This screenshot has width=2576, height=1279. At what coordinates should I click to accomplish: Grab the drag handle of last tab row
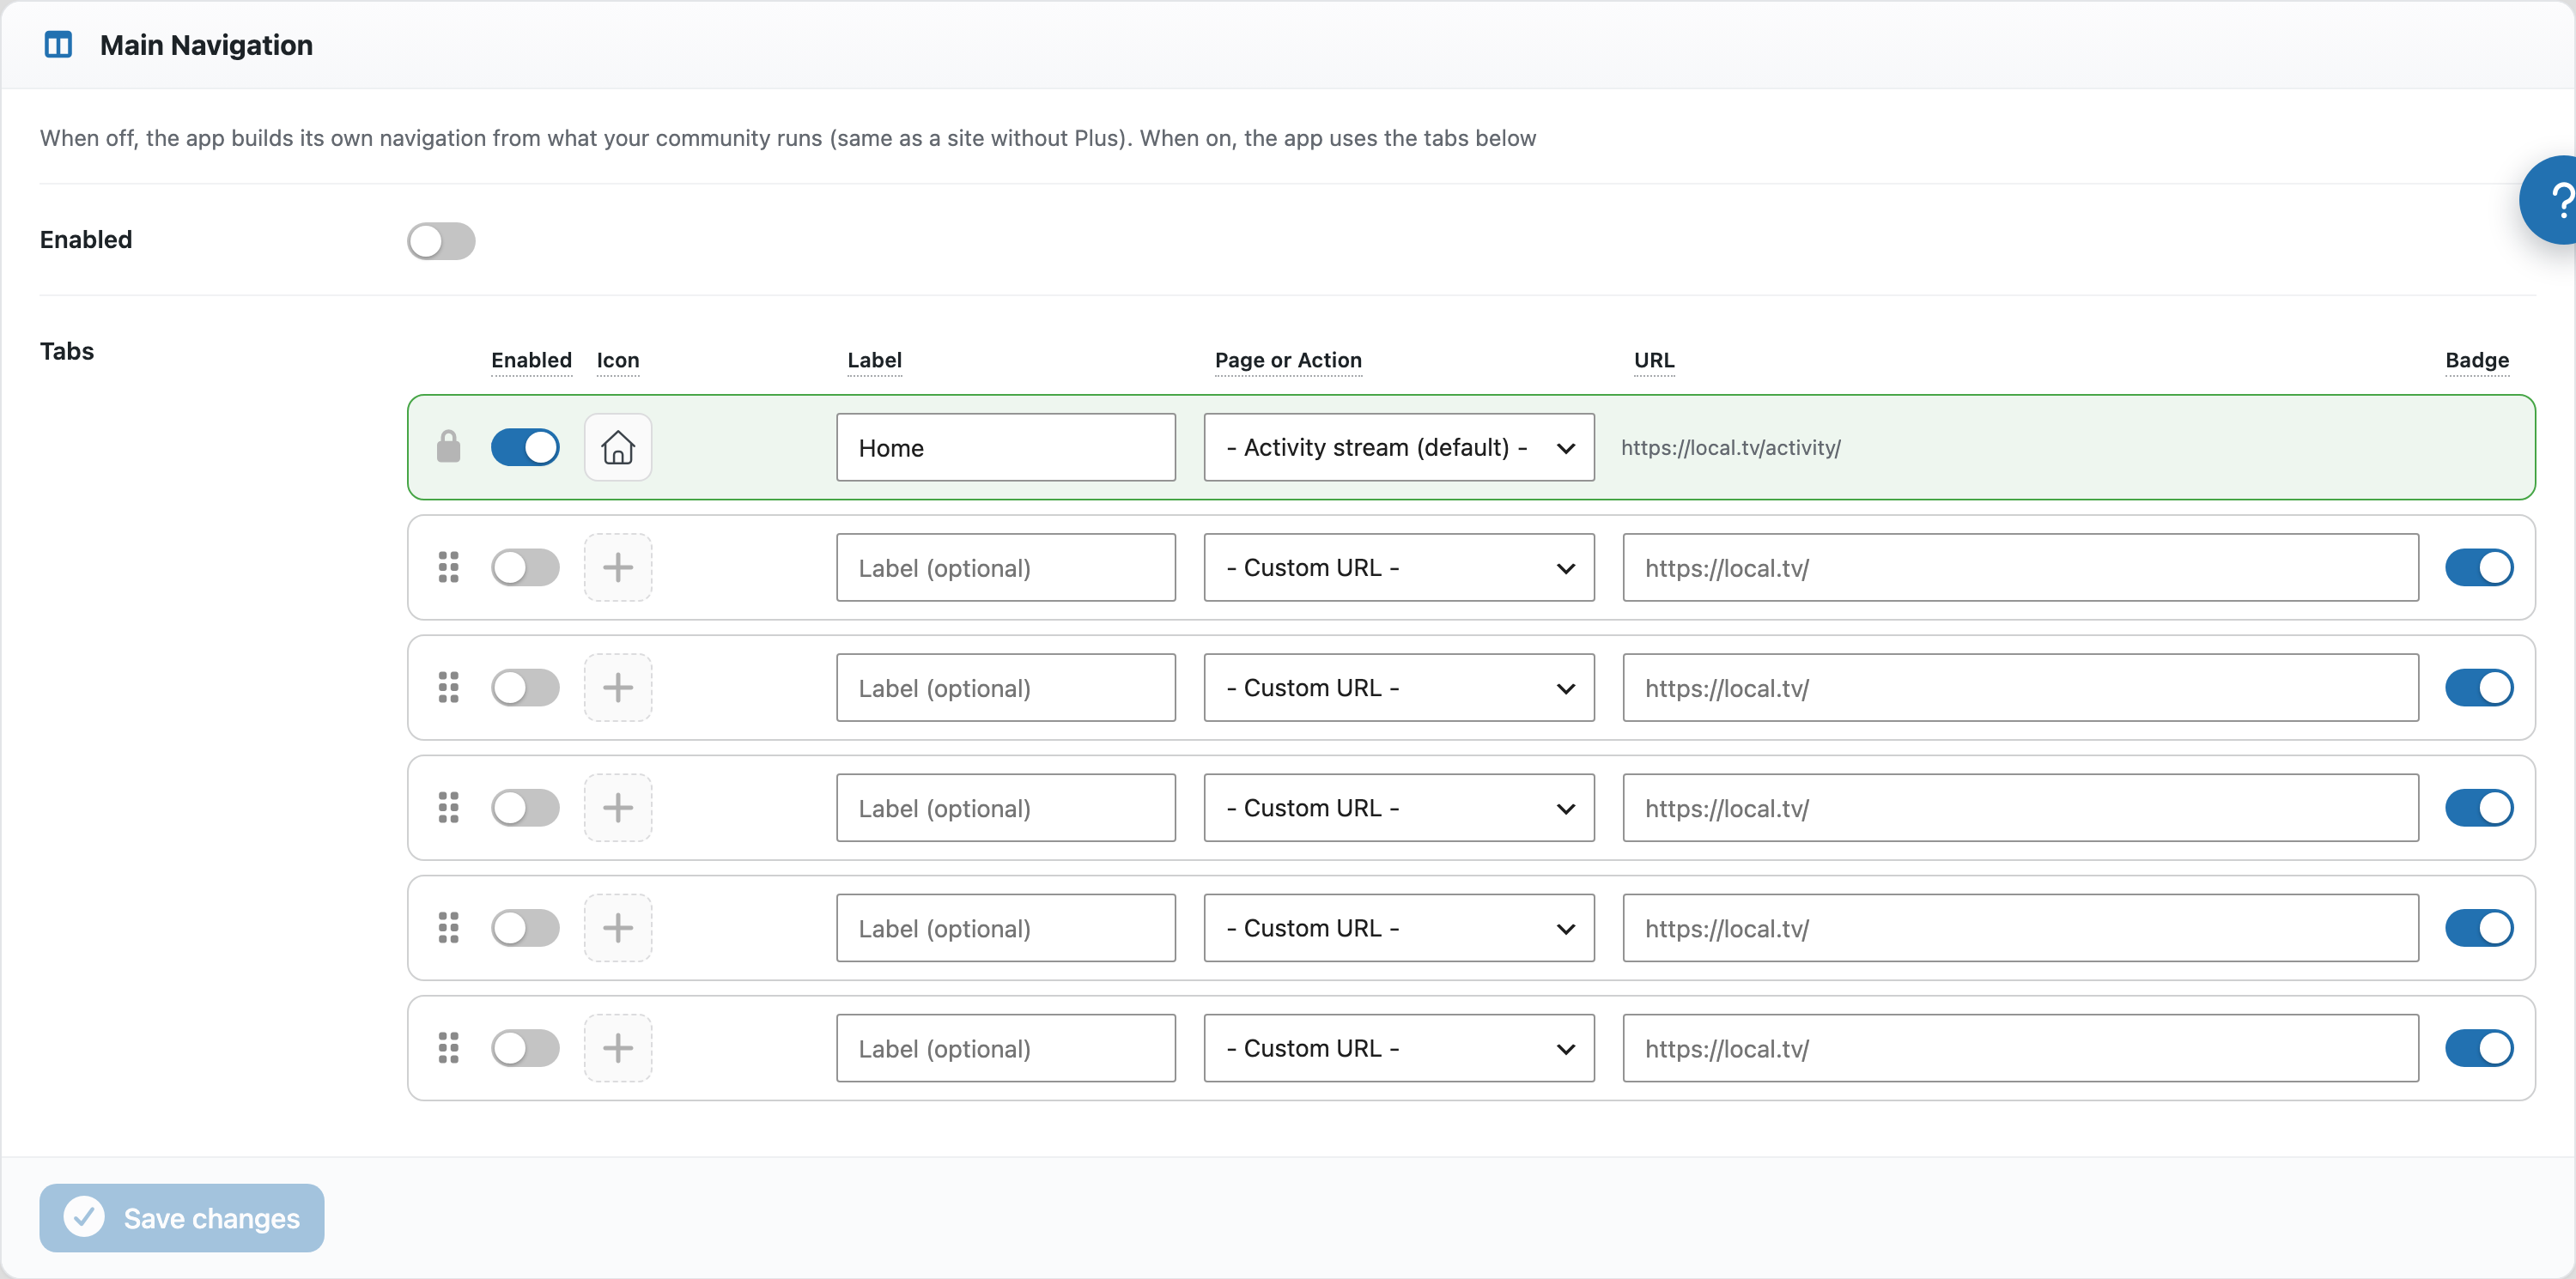(449, 1047)
